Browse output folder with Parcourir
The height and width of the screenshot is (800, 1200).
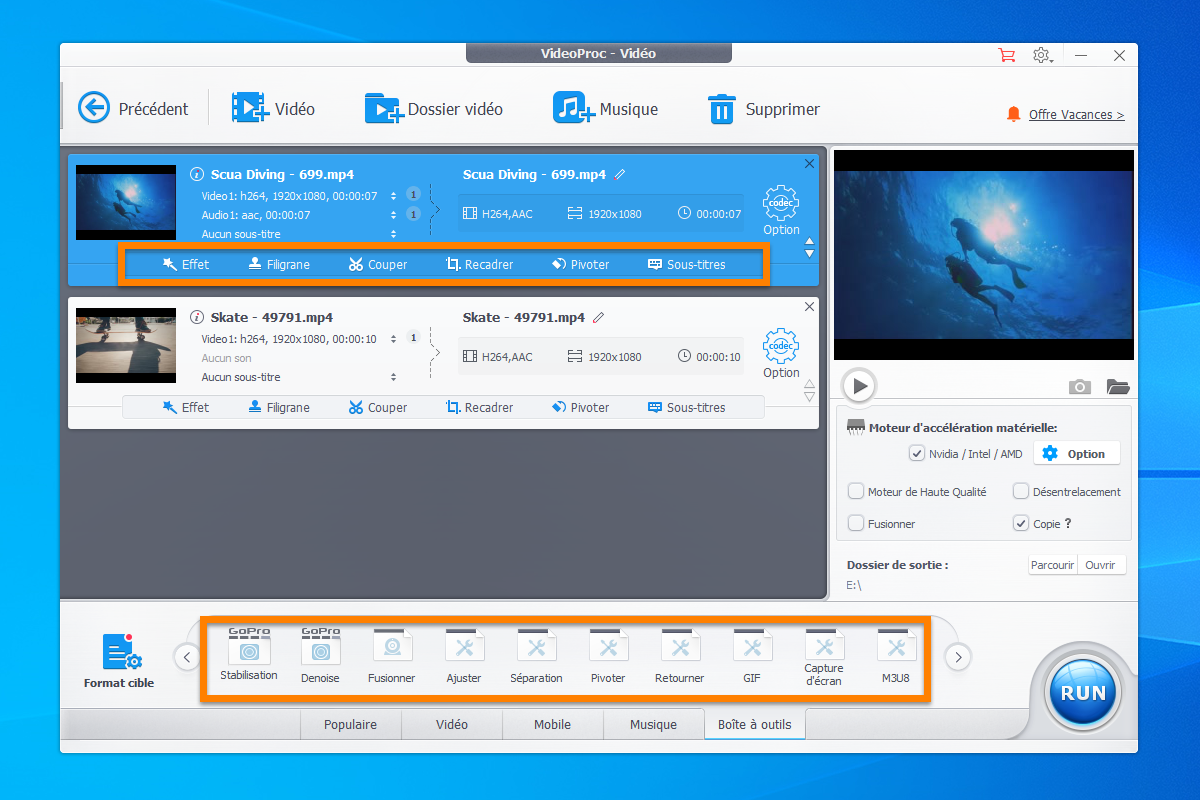tap(1052, 565)
